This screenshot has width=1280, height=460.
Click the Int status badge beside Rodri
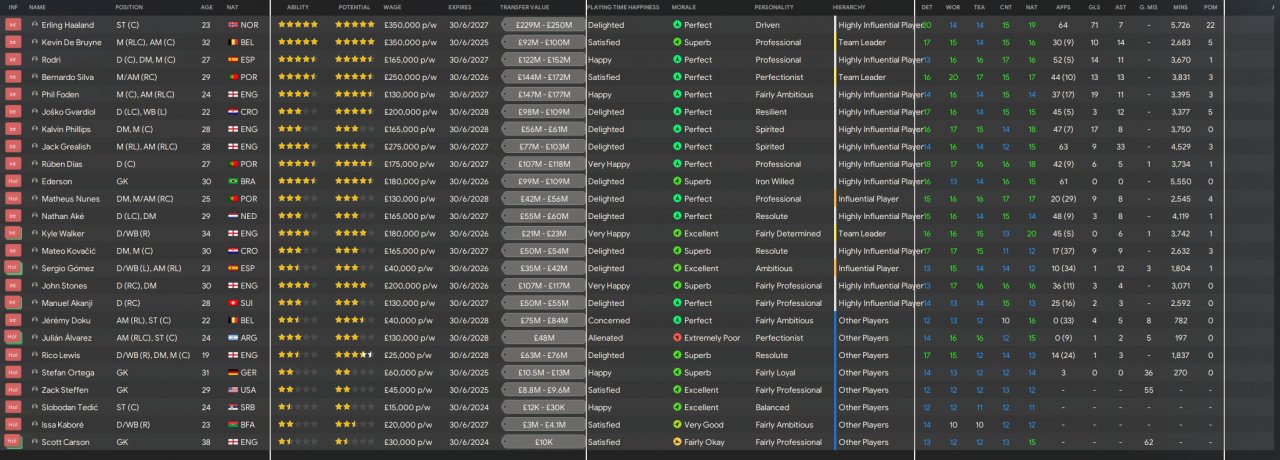point(13,59)
